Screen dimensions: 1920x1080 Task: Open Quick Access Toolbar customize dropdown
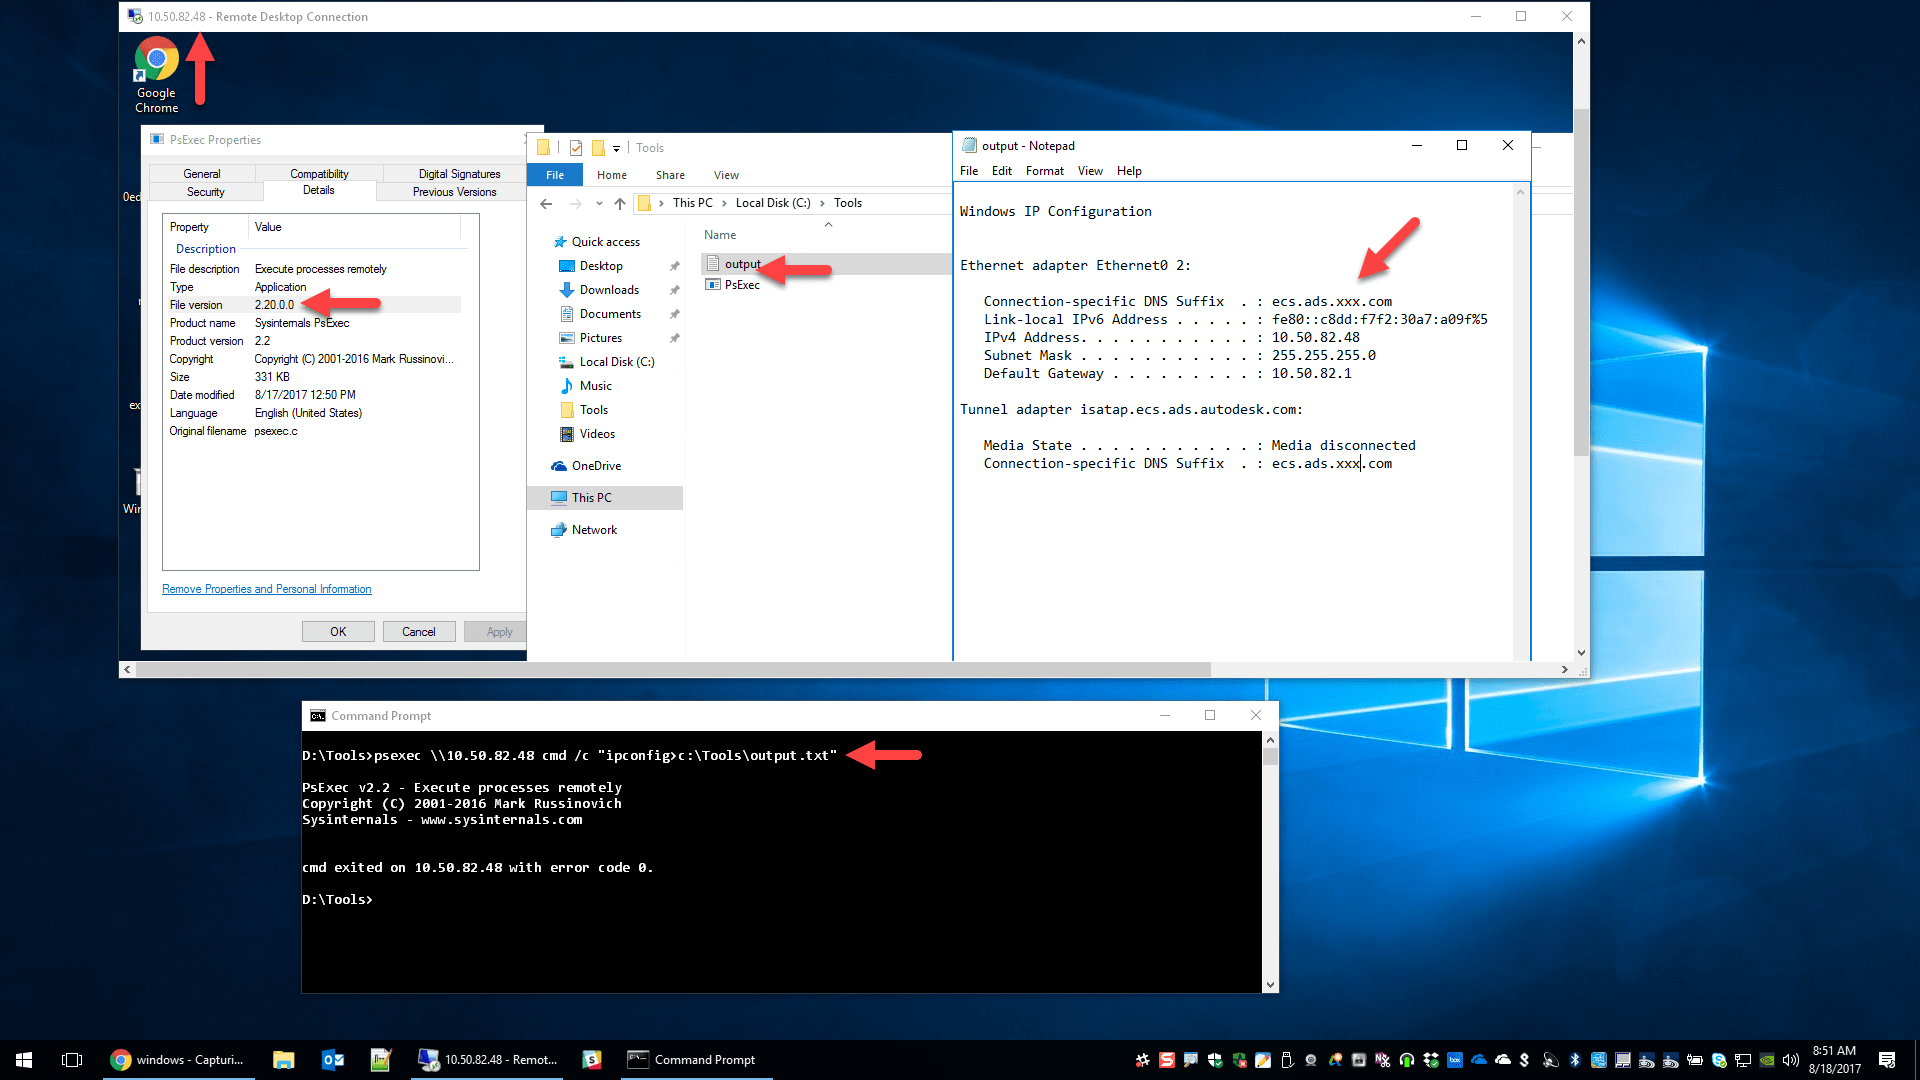[616, 148]
